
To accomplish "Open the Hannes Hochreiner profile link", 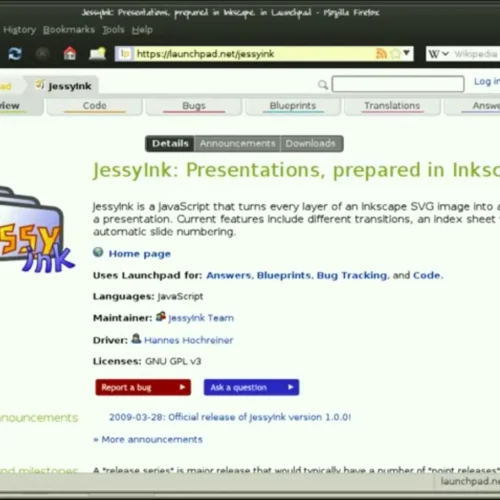I will click(188, 340).
